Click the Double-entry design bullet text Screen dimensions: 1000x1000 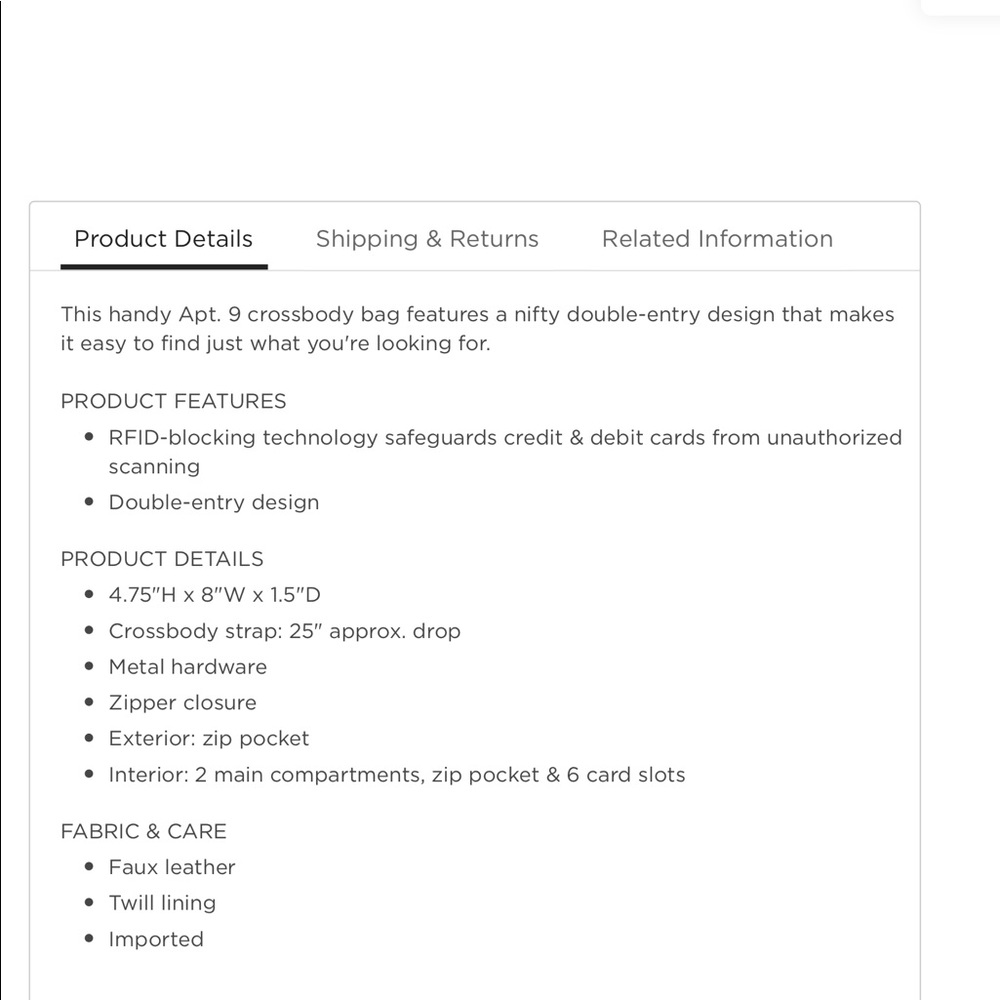coord(214,502)
